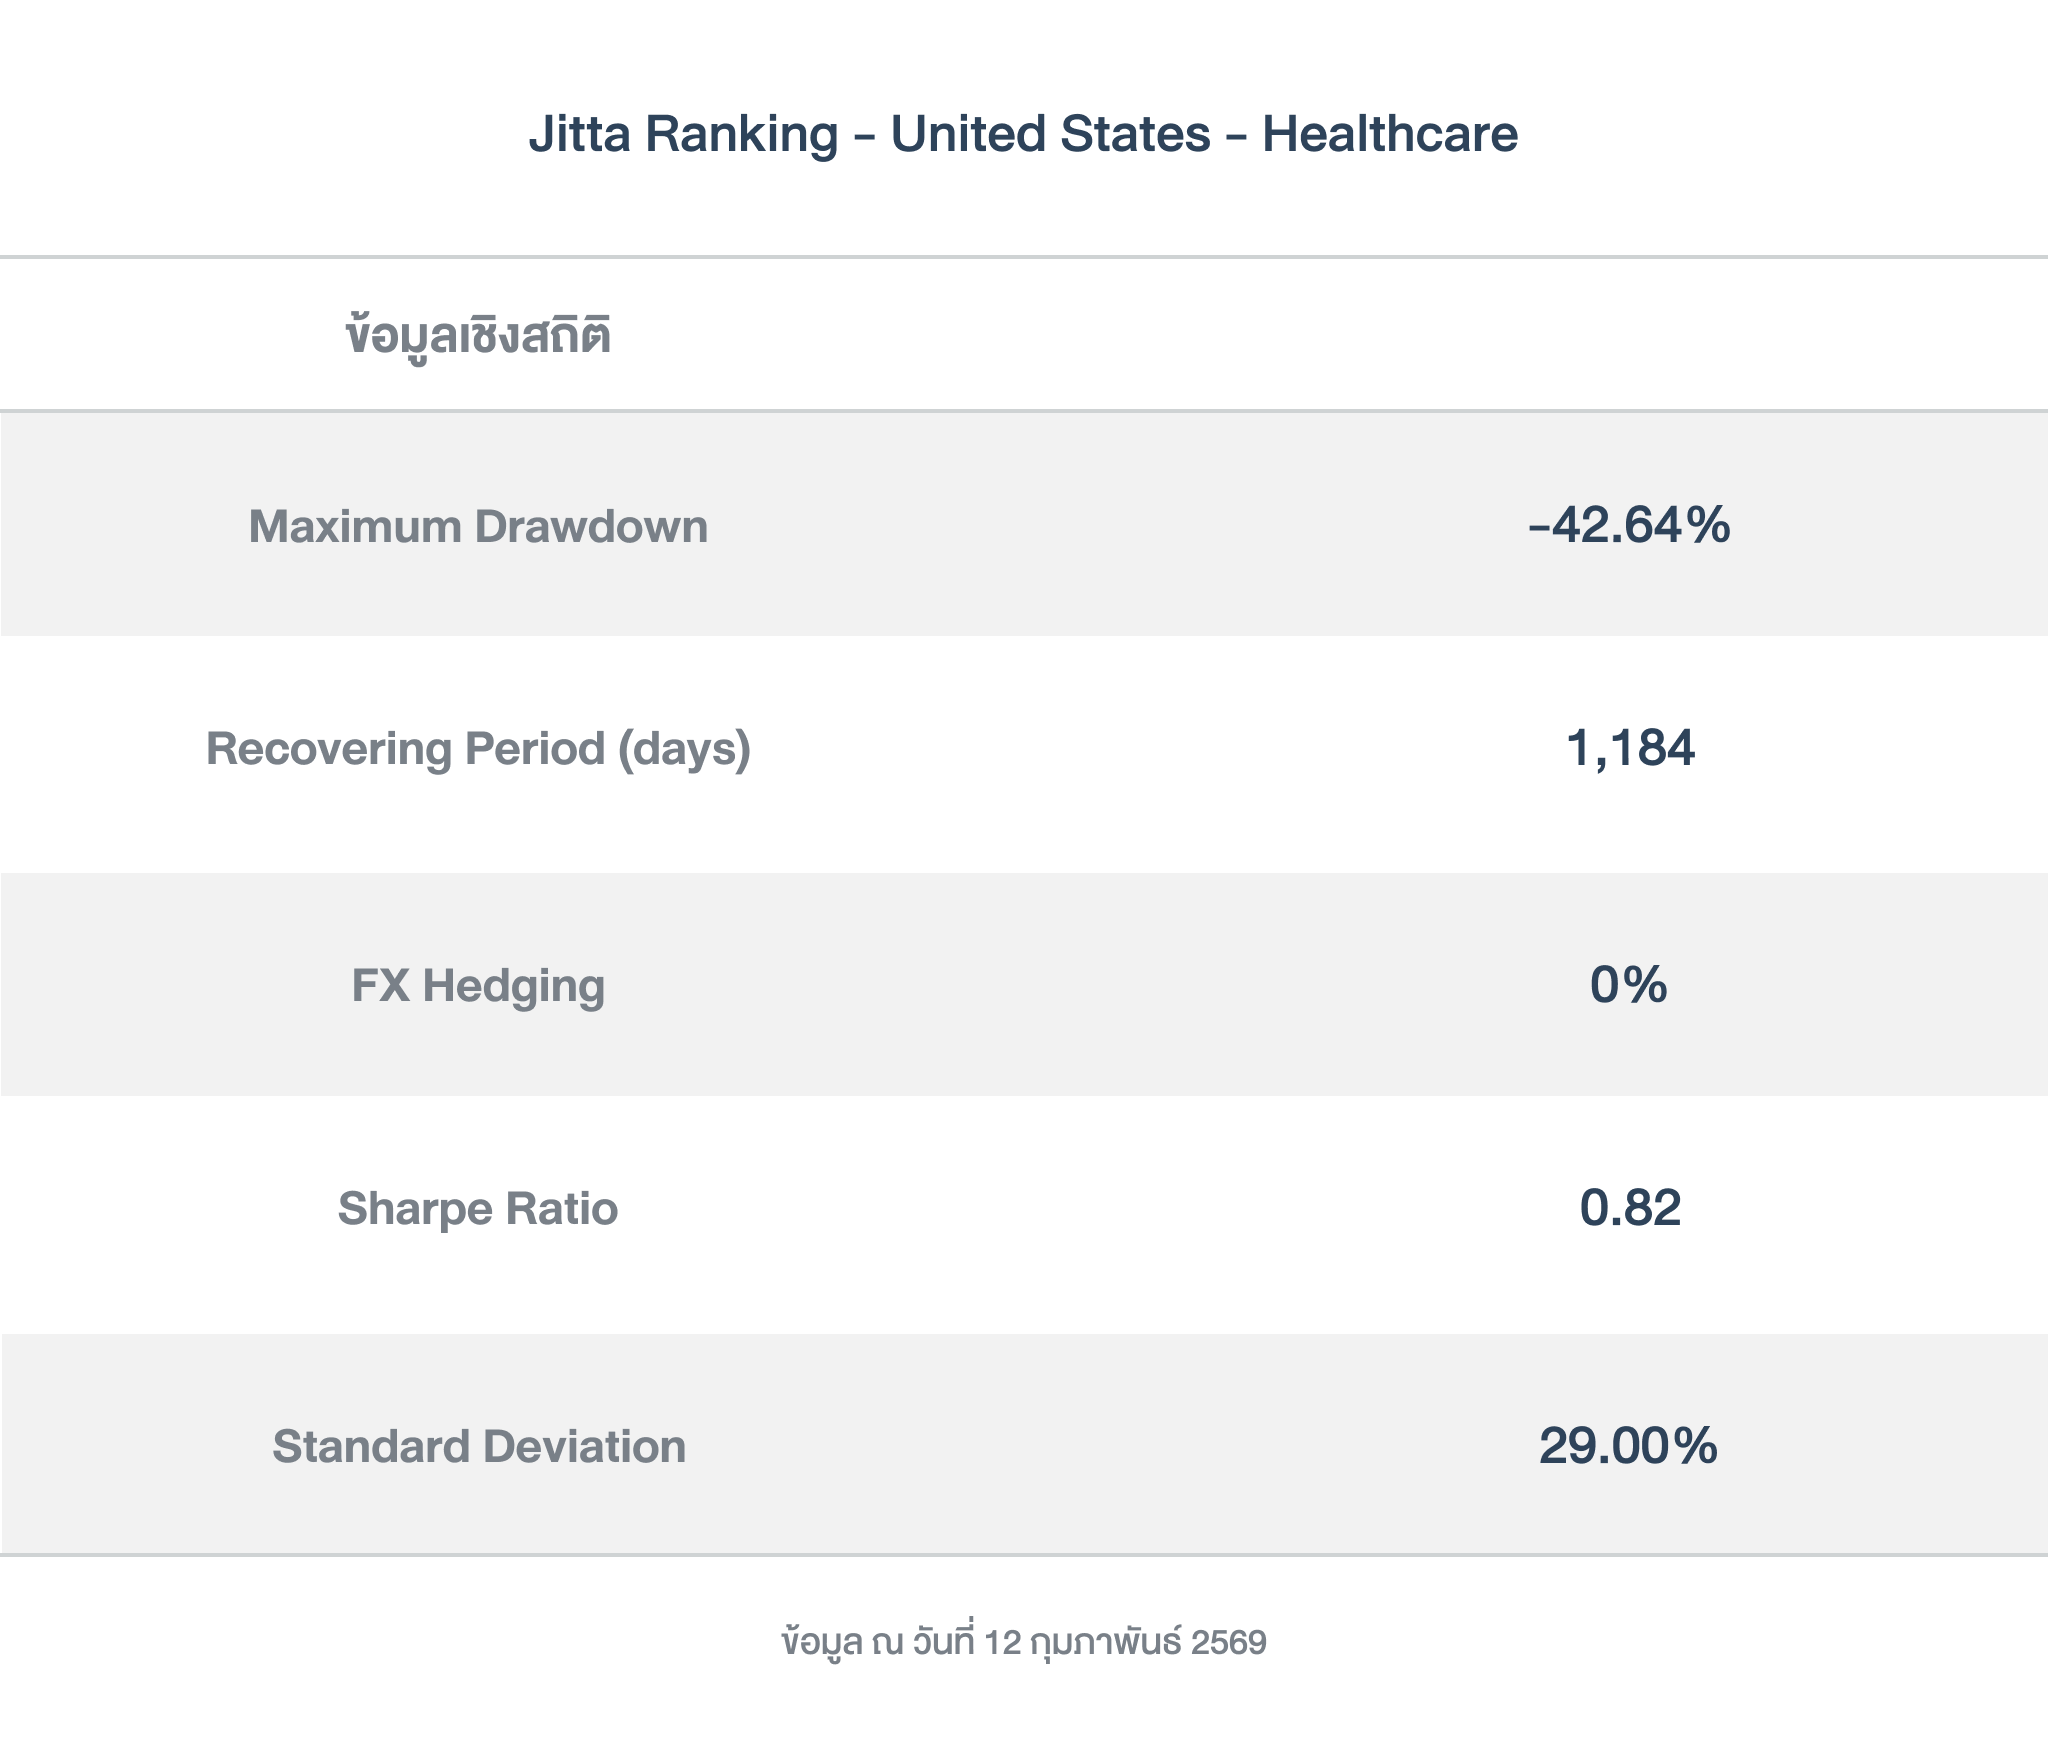Click the word "Healthcare" in the title
The width and height of the screenshot is (2048, 1750).
pyautogui.click(x=1389, y=134)
